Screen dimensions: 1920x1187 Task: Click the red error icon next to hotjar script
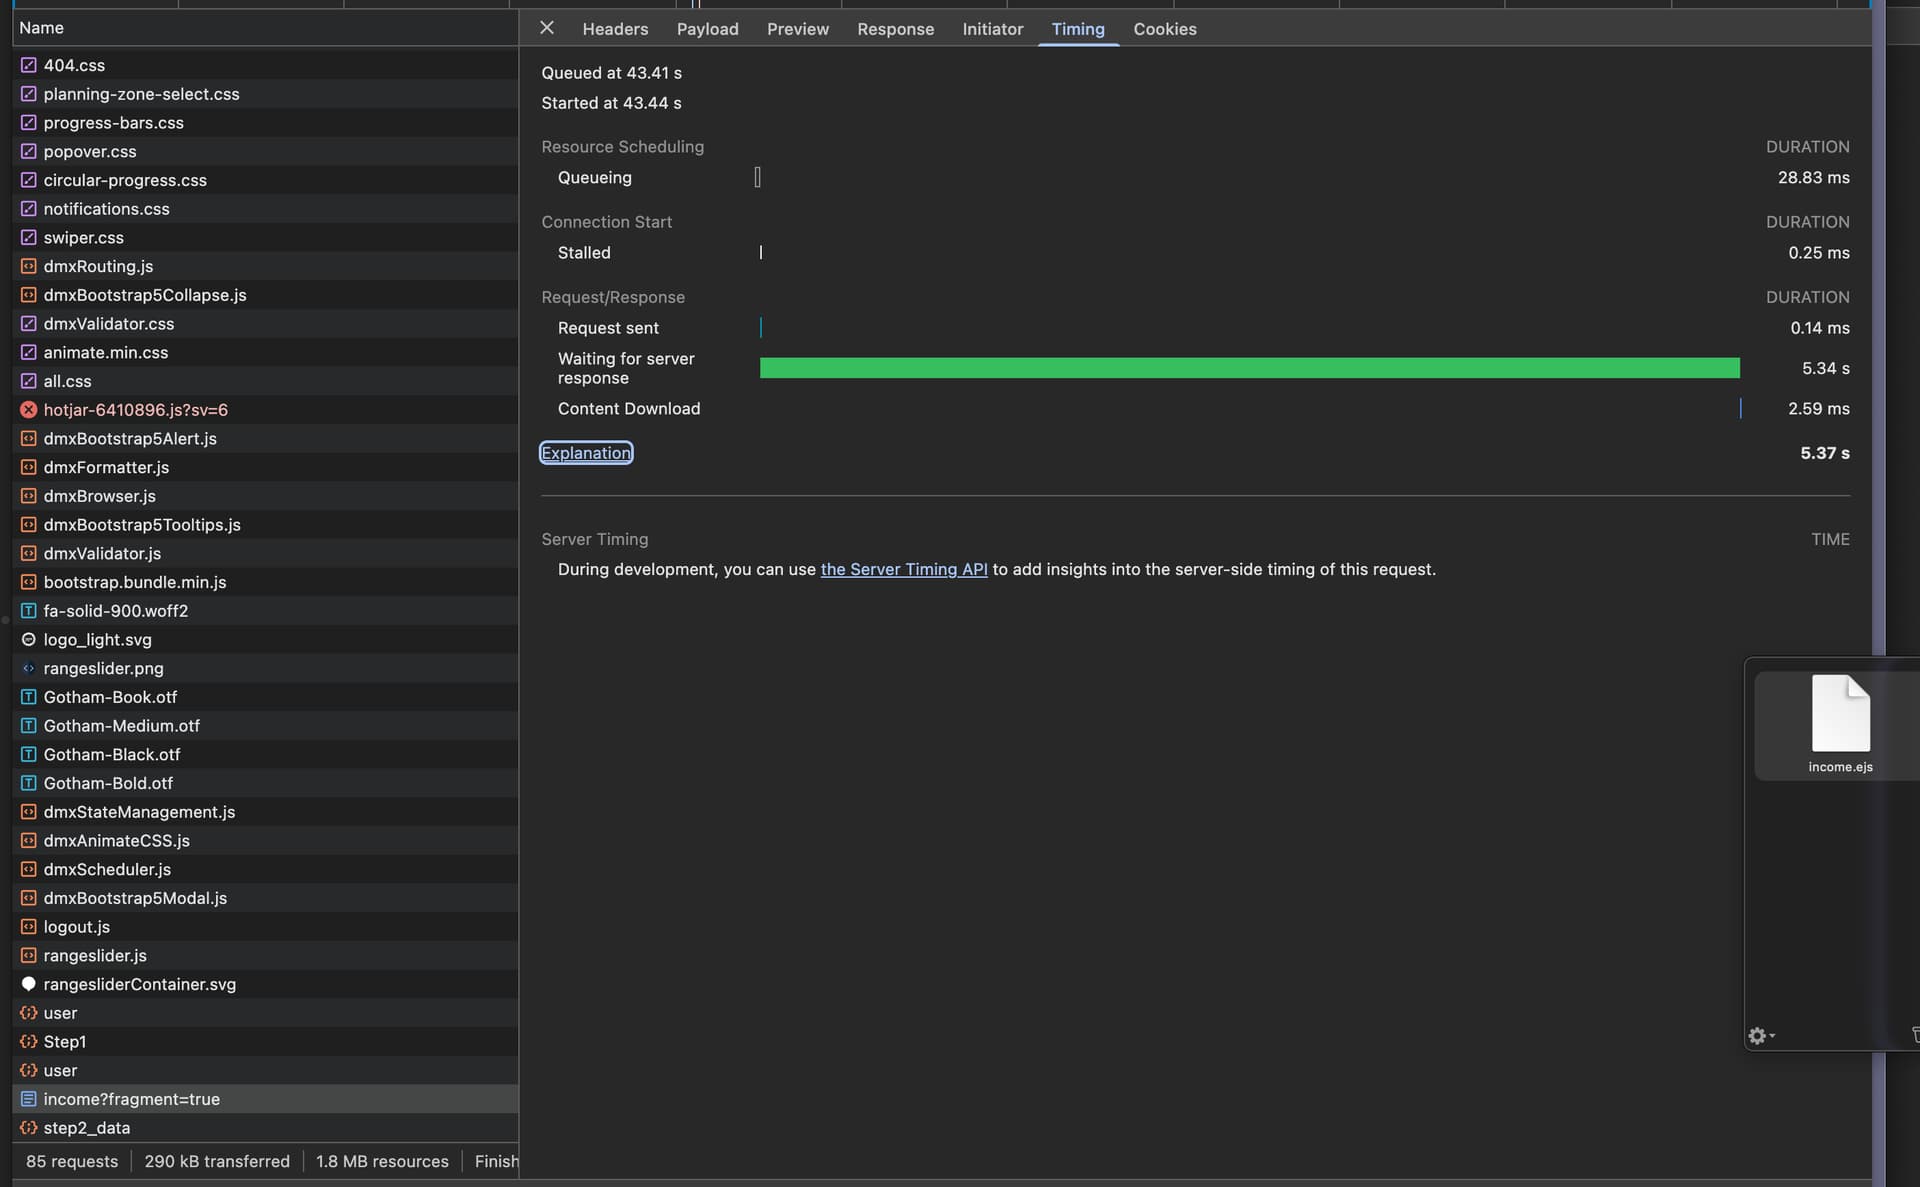click(28, 410)
